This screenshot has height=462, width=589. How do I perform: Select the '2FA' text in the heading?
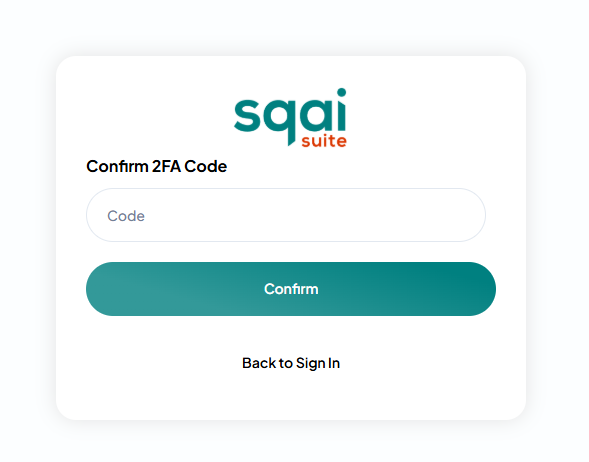(166, 166)
